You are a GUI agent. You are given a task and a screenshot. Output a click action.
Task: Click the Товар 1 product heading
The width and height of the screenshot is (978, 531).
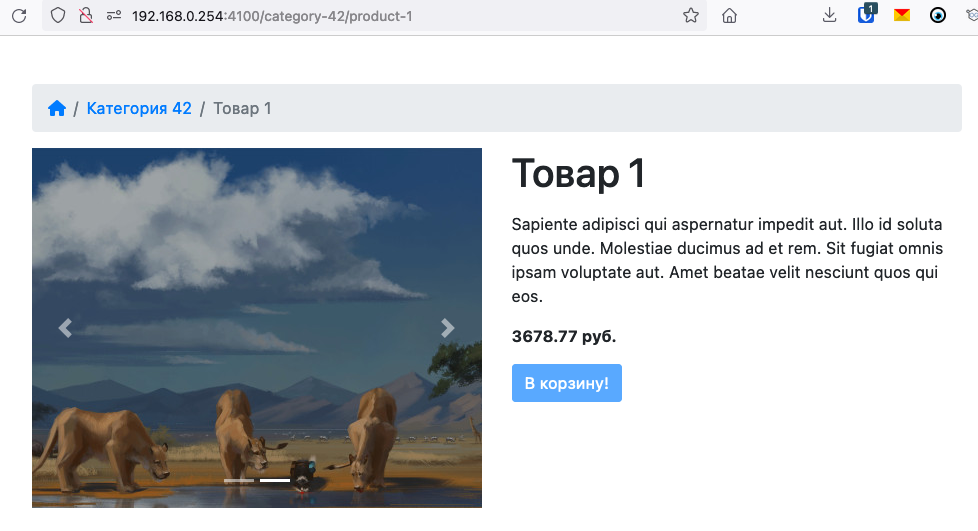pyautogui.click(x=578, y=173)
